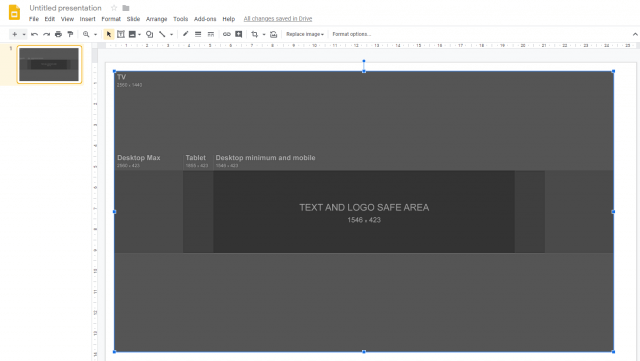Image resolution: width=640 pixels, height=361 pixels.
Task: Select slide 1 thumbnail in filmstrip
Action: pyautogui.click(x=49, y=65)
